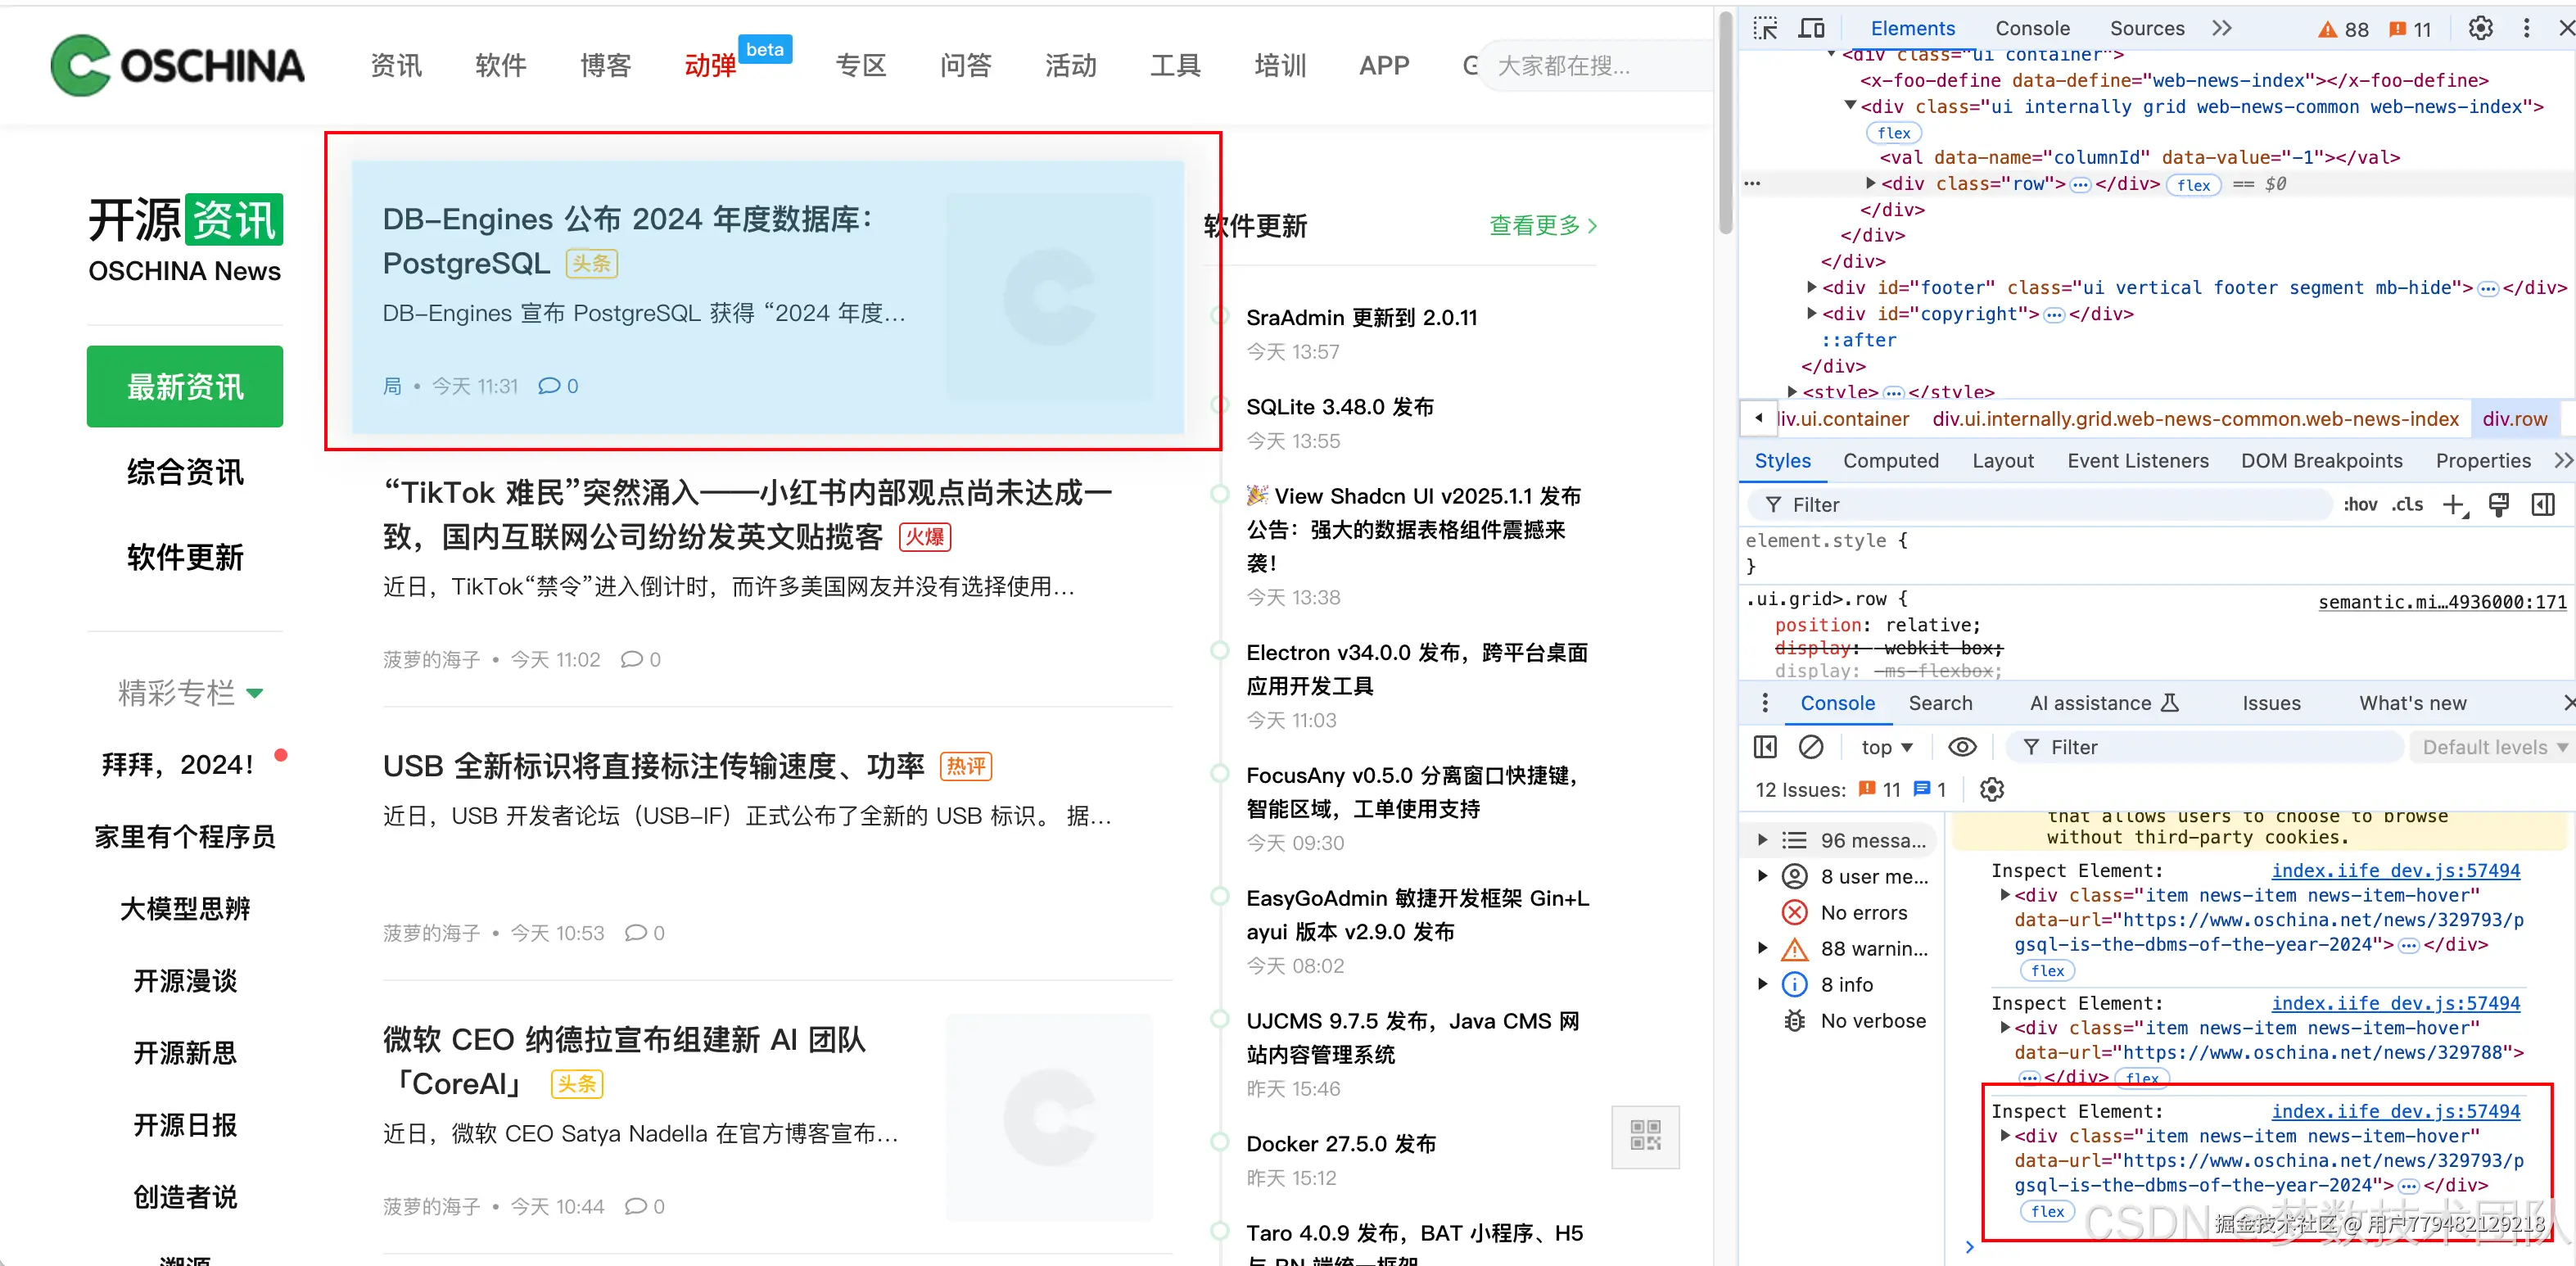The width and height of the screenshot is (2576, 1266).
Task: Click the new style rule plus icon
Action: click(2453, 505)
